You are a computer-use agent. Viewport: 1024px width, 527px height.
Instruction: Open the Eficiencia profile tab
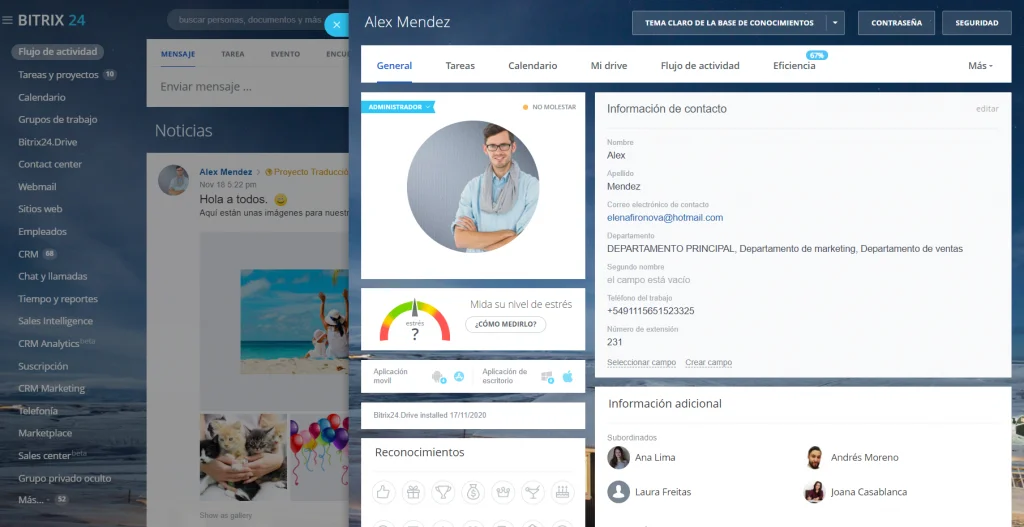point(794,65)
